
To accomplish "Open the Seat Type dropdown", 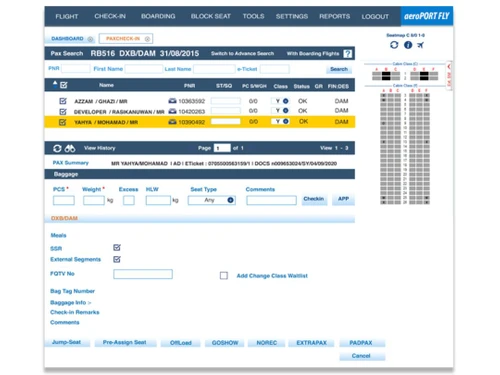I will pyautogui.click(x=212, y=200).
